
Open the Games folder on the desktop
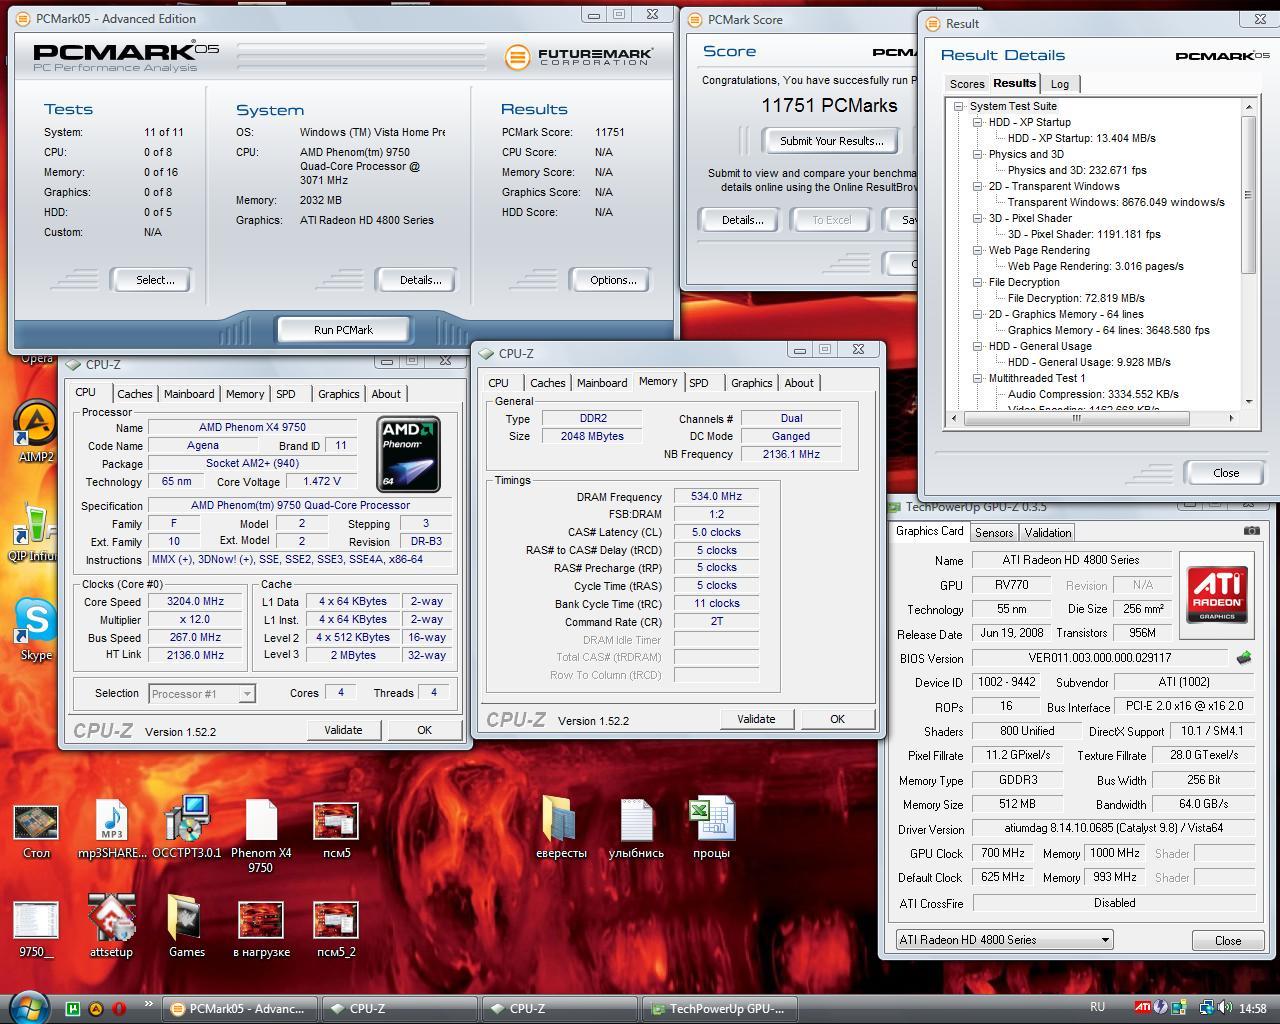click(186, 927)
